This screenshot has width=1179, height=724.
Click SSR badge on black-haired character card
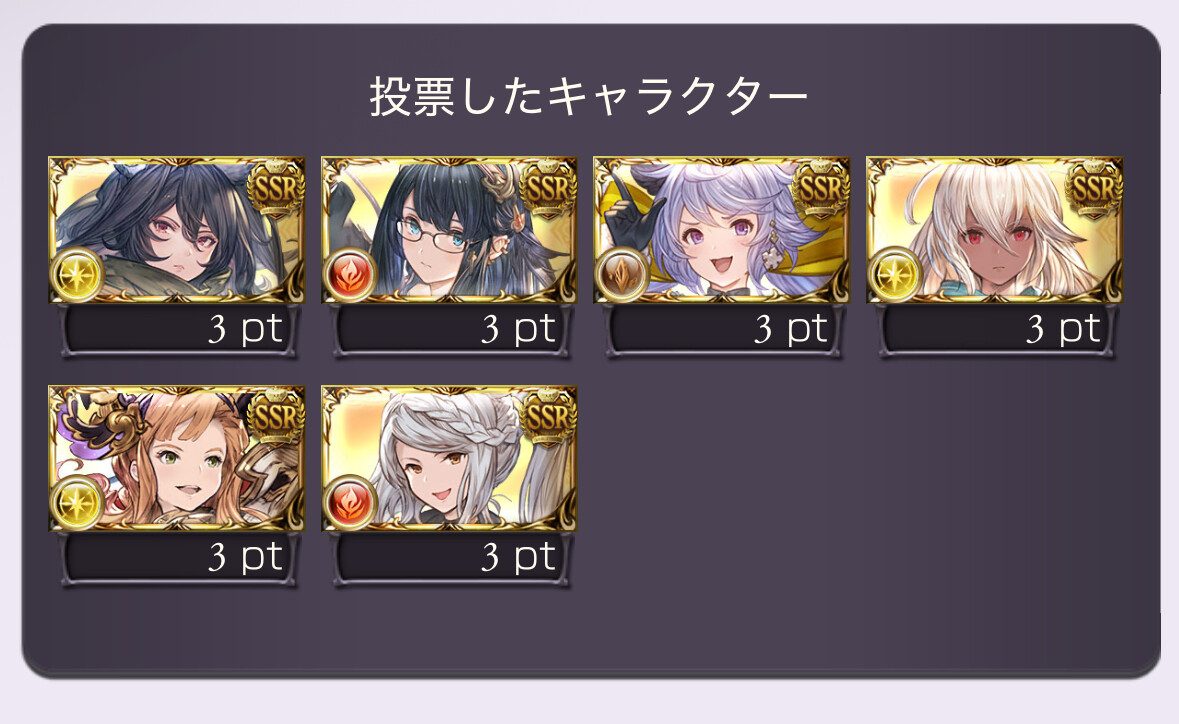pyautogui.click(x=276, y=188)
